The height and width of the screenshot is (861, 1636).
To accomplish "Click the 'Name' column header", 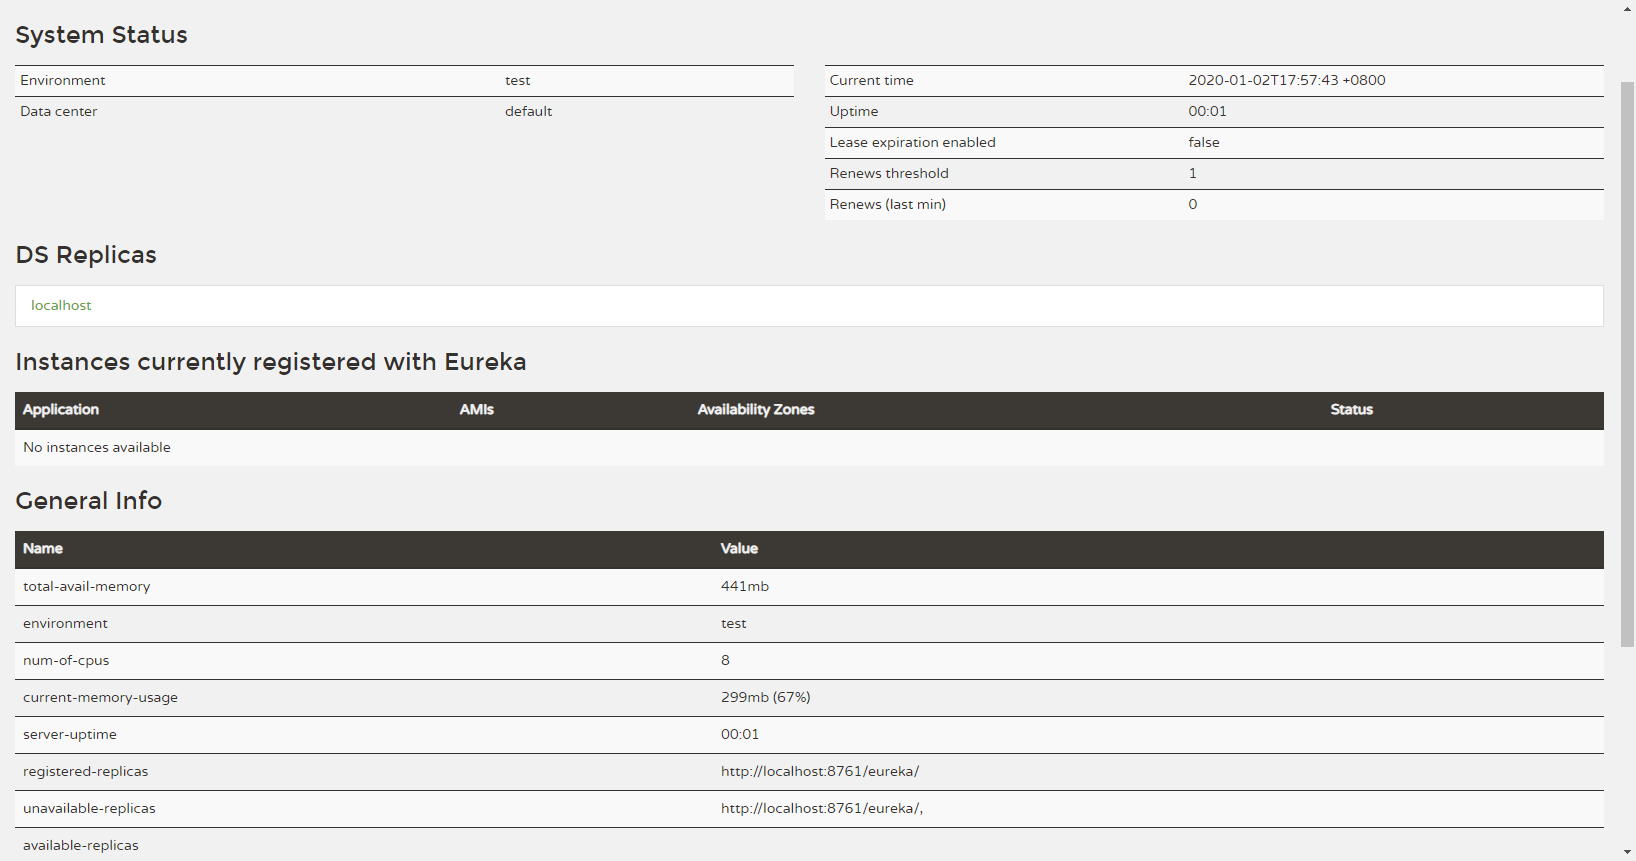I will pyautogui.click(x=43, y=549).
